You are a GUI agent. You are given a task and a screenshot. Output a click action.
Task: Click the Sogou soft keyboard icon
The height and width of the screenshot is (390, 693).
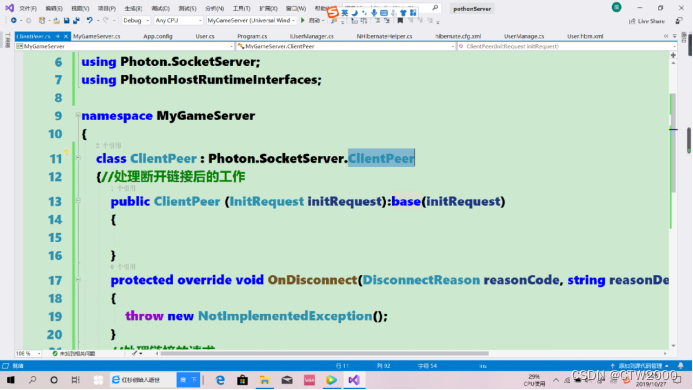coord(384,13)
